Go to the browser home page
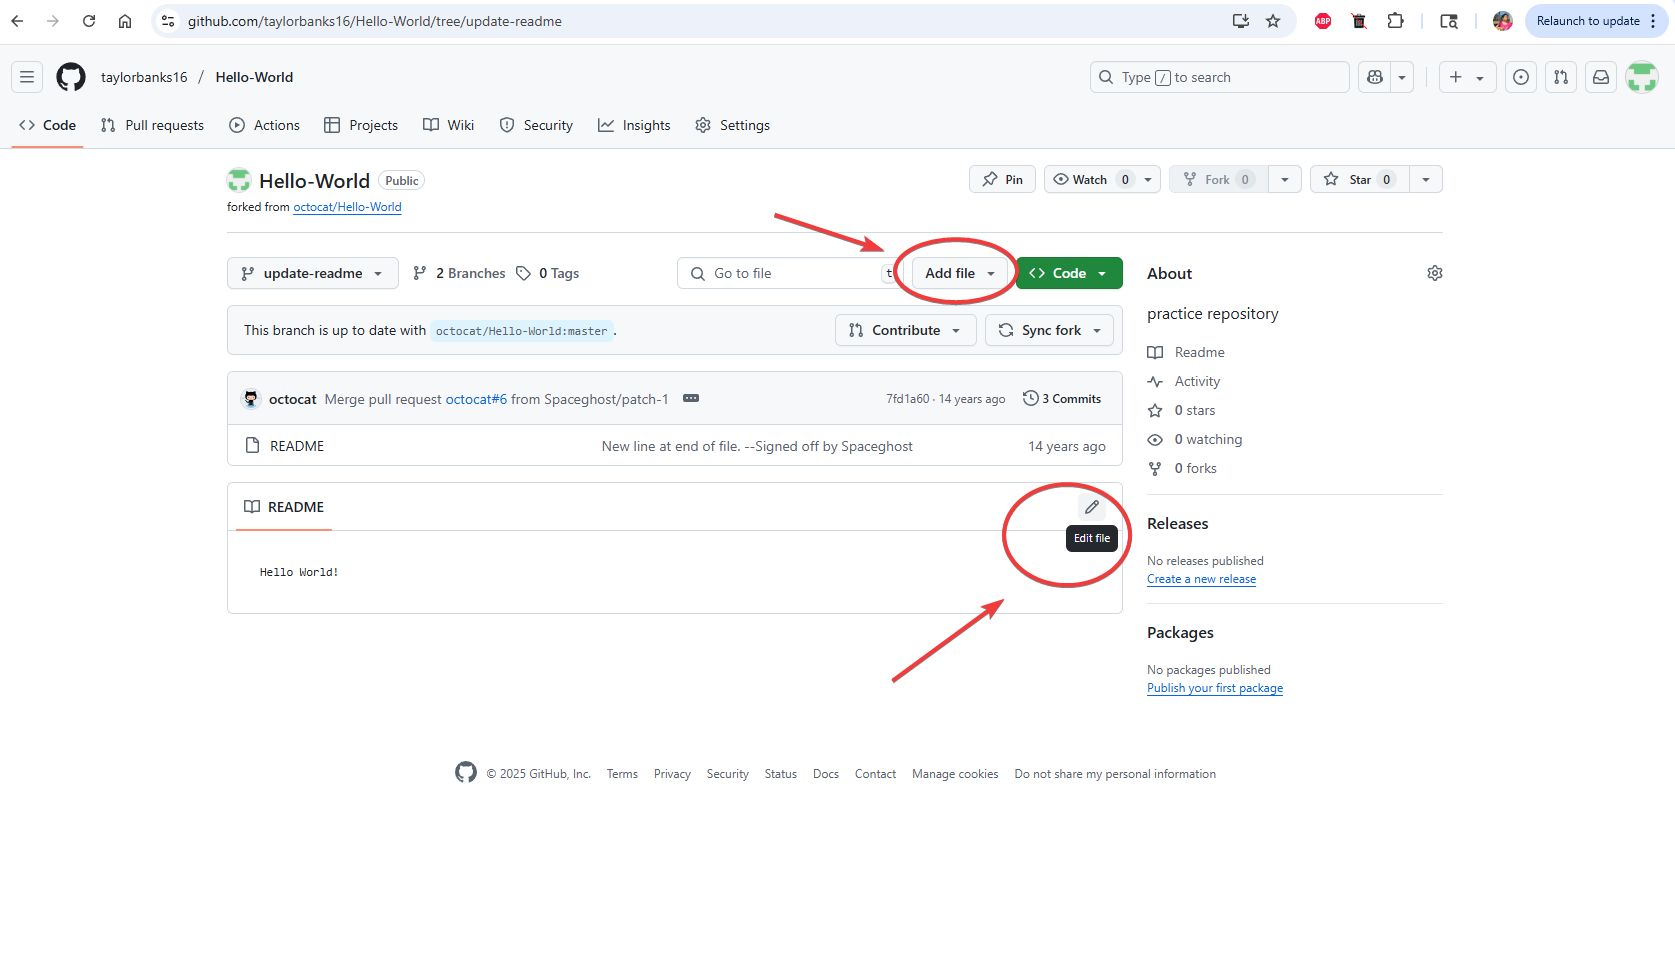 125,21
